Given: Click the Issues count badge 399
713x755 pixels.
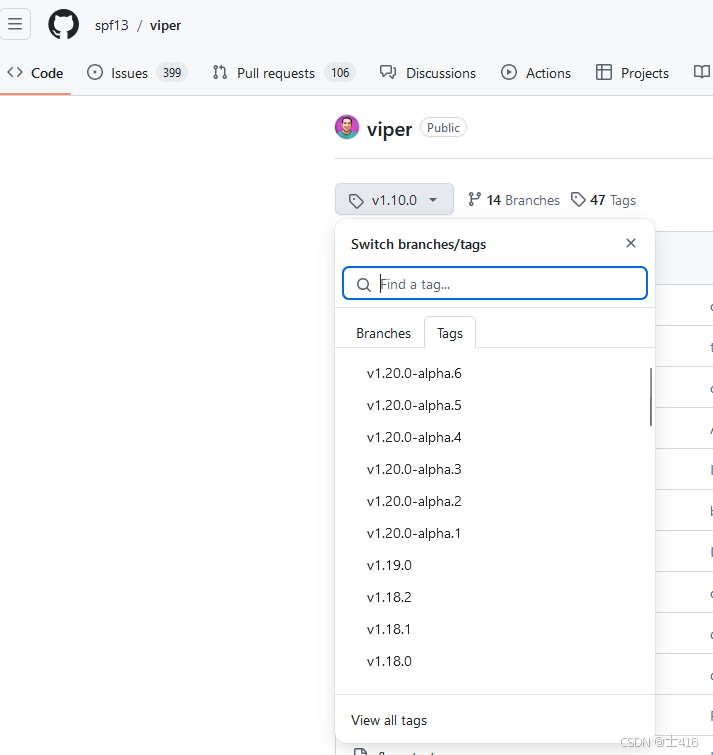Looking at the screenshot, I should tap(172, 73).
